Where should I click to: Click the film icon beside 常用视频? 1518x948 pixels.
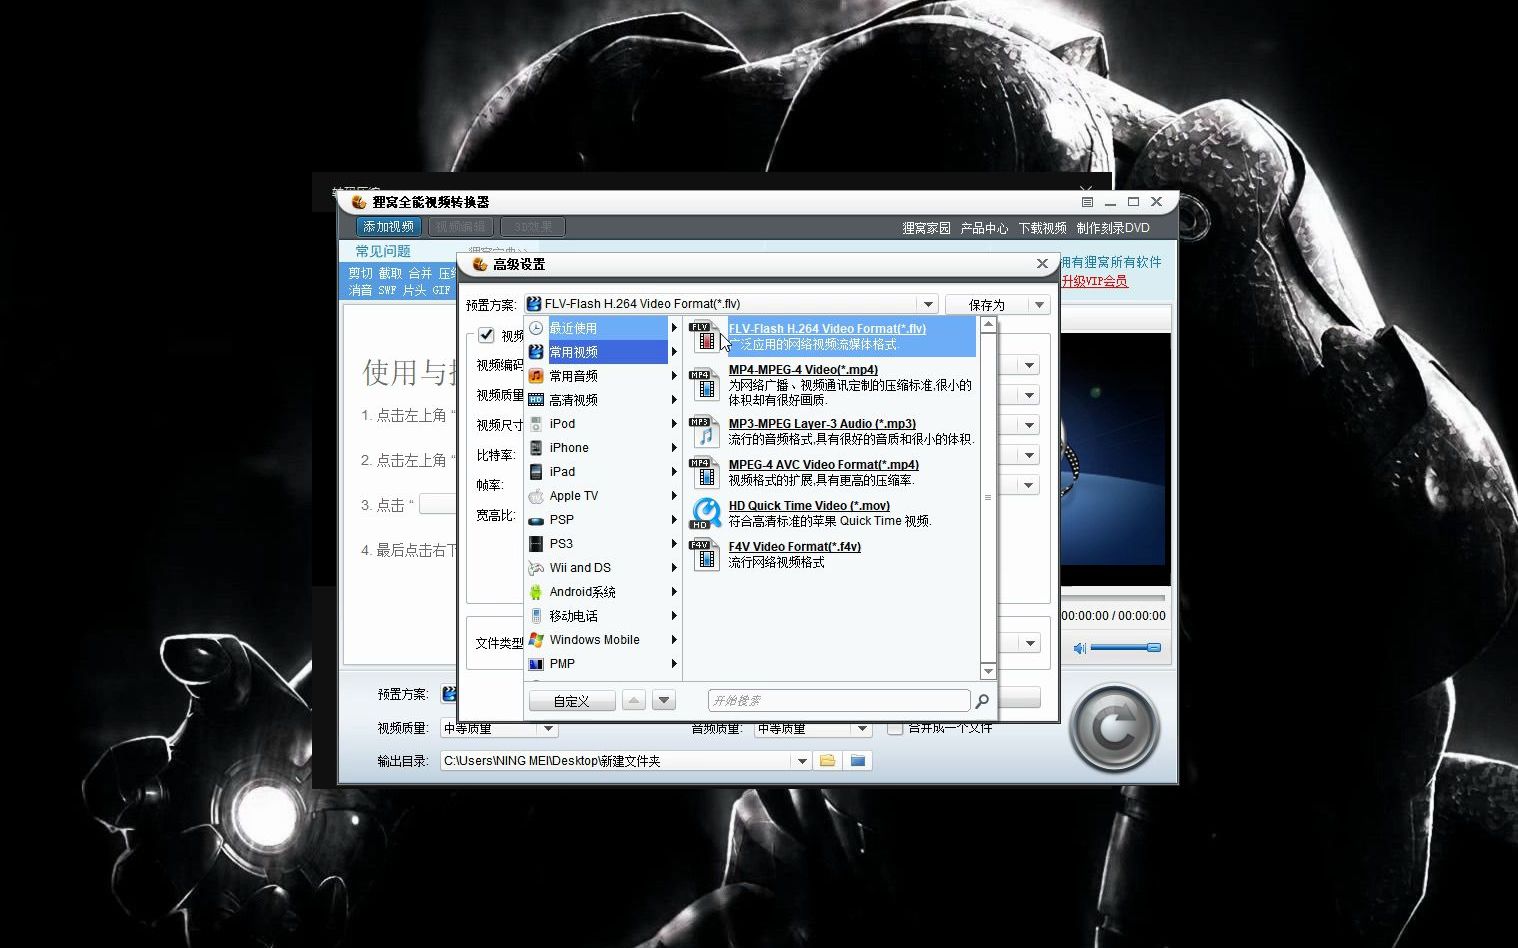click(x=536, y=352)
